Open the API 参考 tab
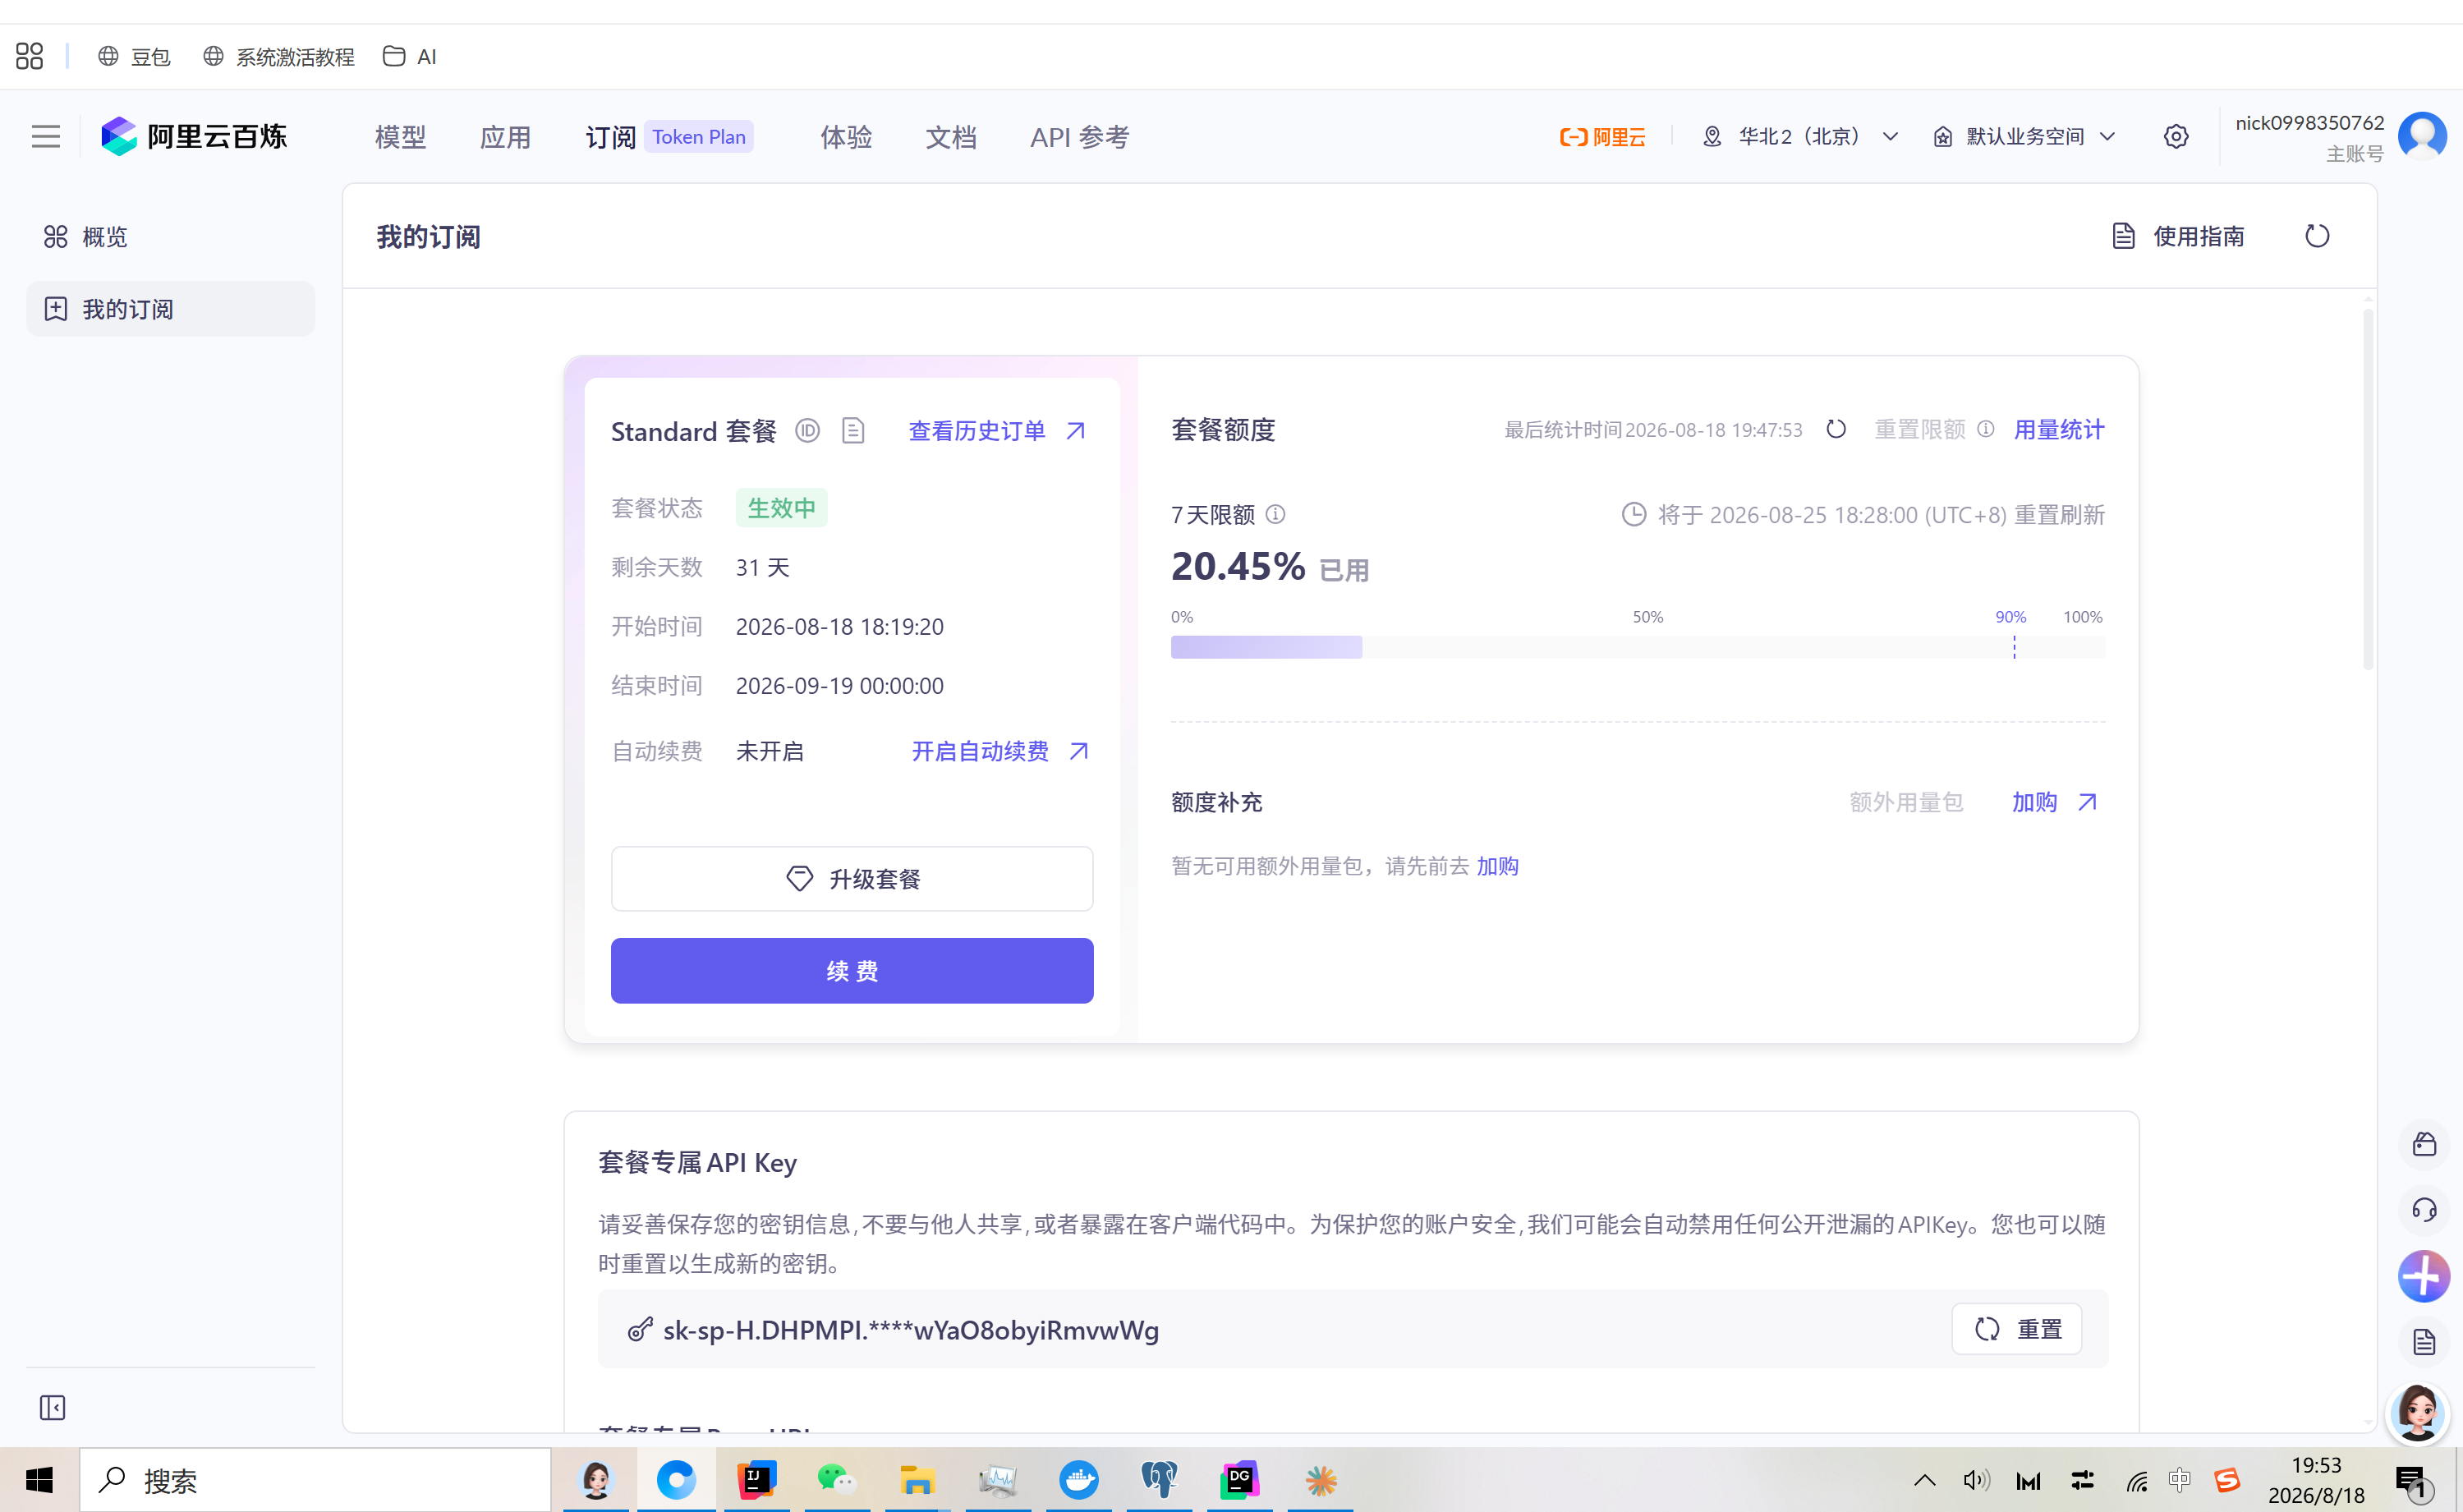The width and height of the screenshot is (2463, 1512). [1080, 137]
